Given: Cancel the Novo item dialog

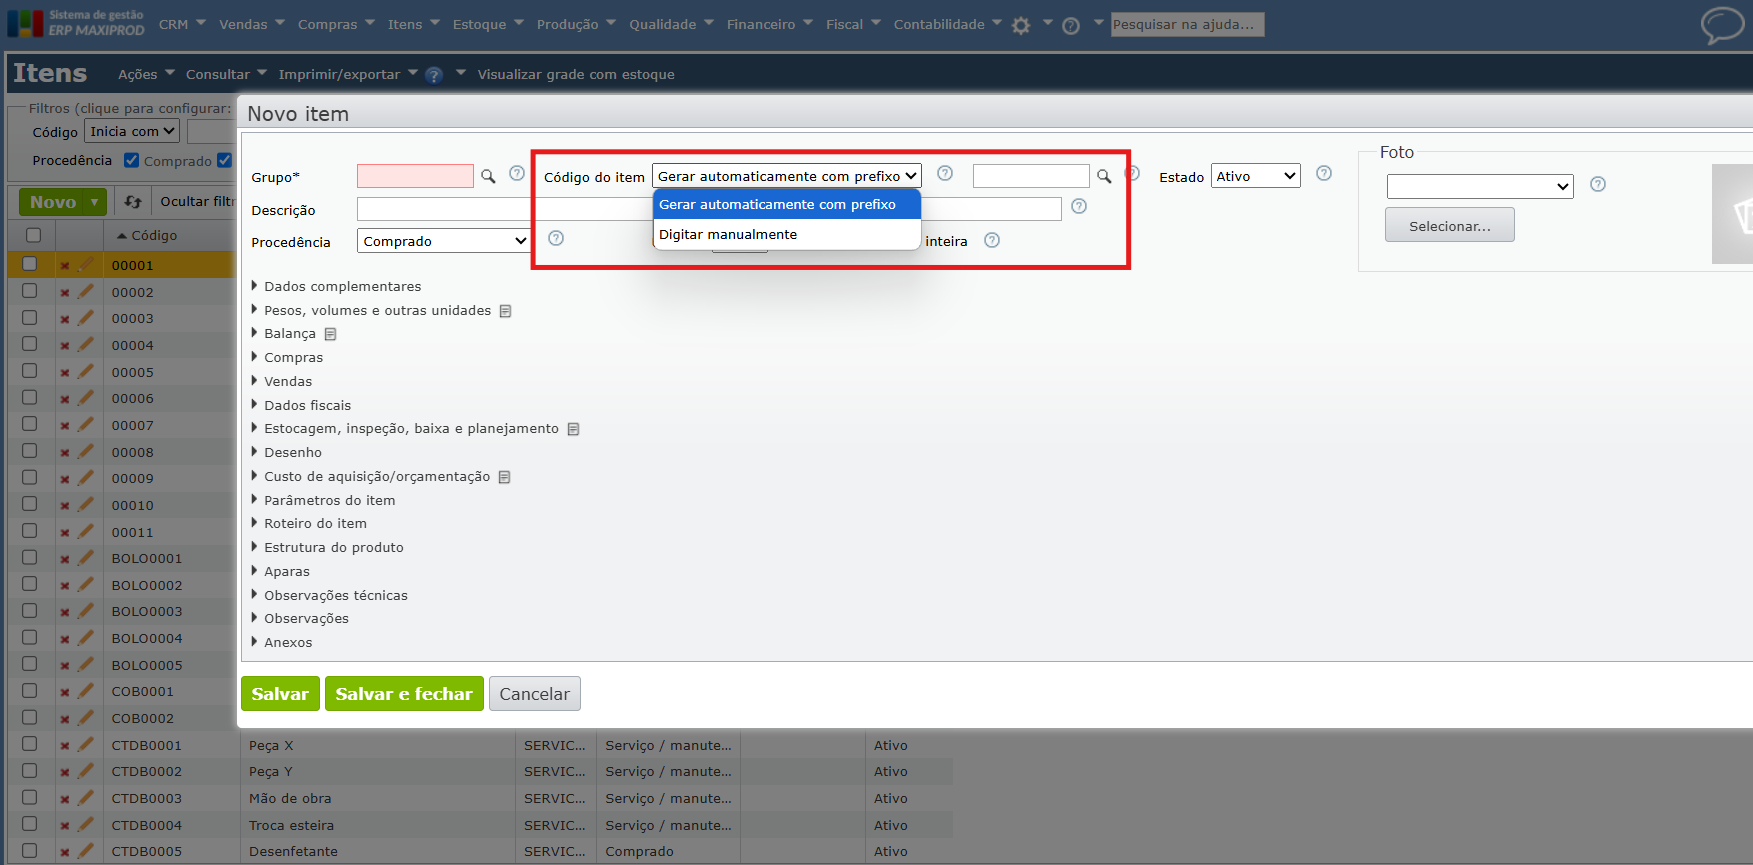Looking at the screenshot, I should [535, 694].
